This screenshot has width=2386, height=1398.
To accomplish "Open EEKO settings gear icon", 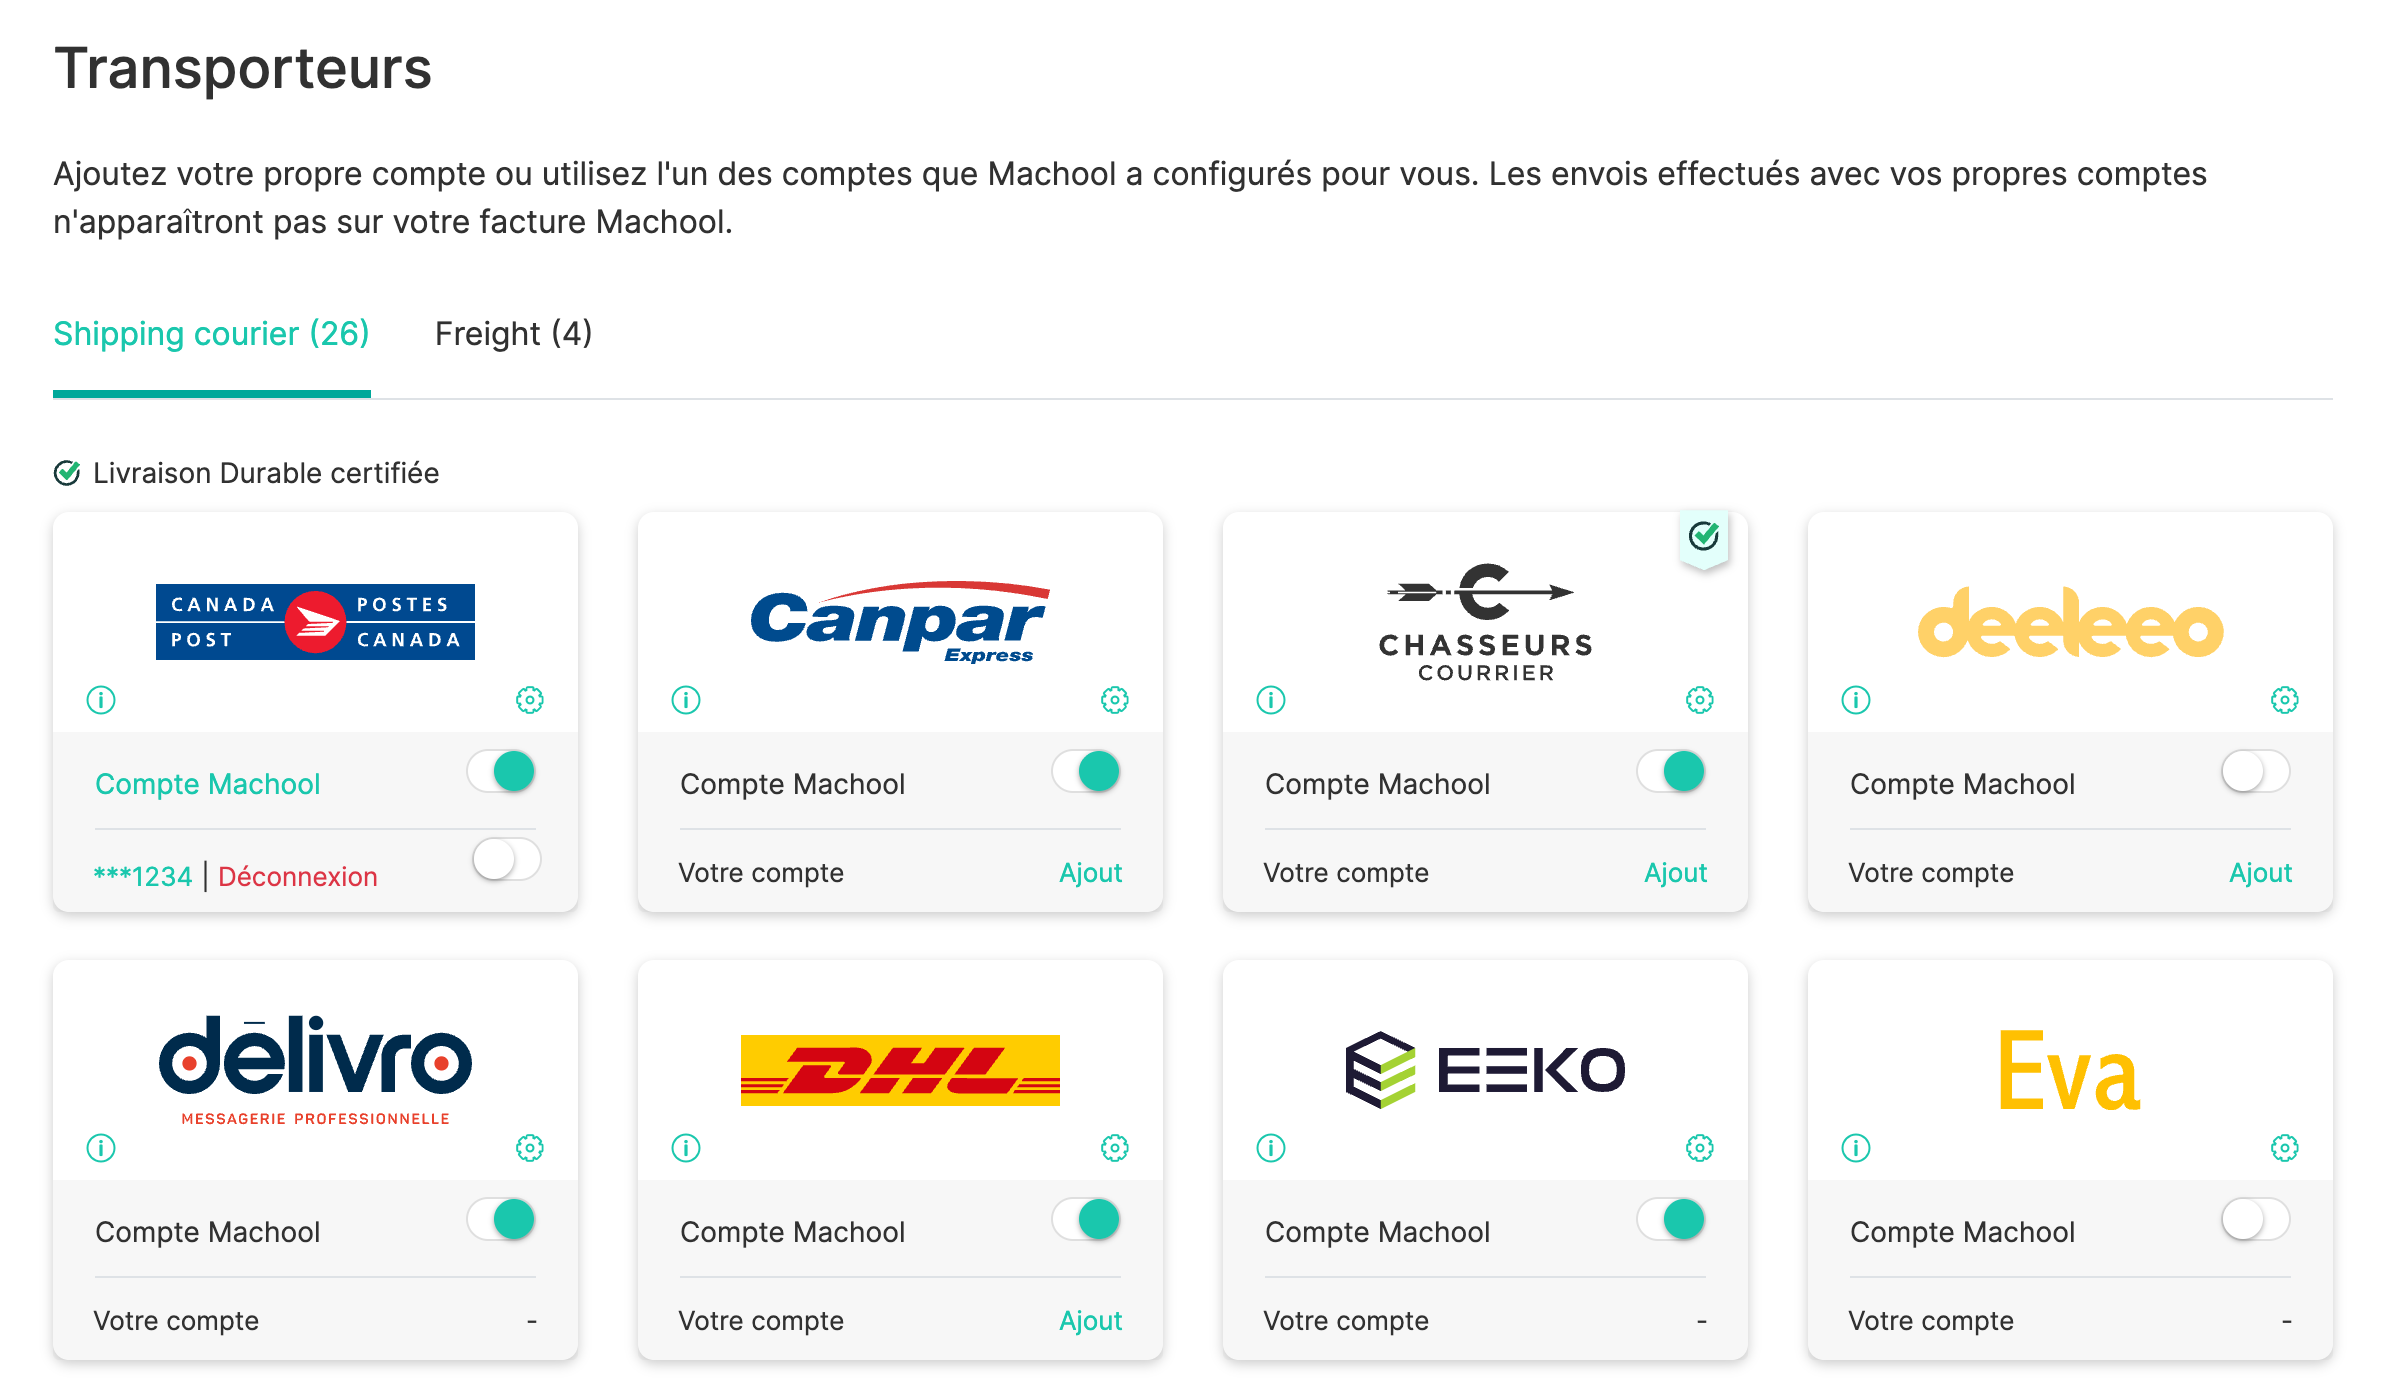I will [x=1699, y=1148].
